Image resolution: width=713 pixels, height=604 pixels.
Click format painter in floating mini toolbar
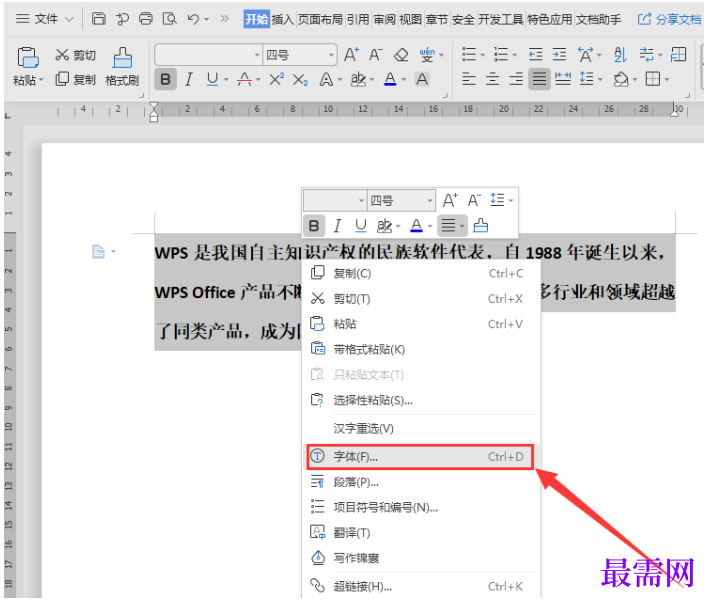pyautogui.click(x=481, y=225)
